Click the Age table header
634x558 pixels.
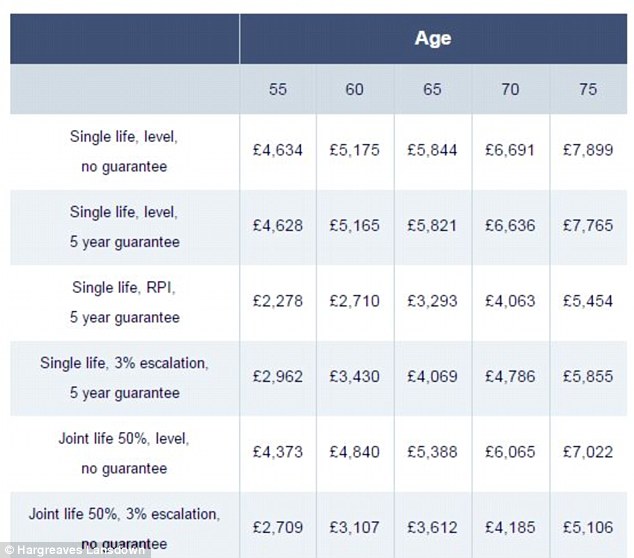433,38
